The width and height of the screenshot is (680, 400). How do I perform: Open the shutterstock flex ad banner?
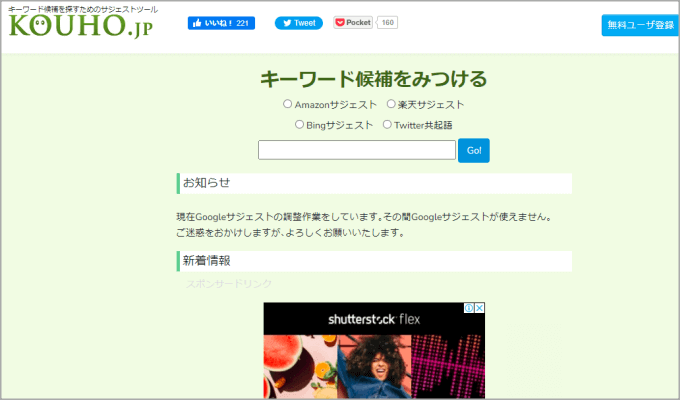[374, 351]
